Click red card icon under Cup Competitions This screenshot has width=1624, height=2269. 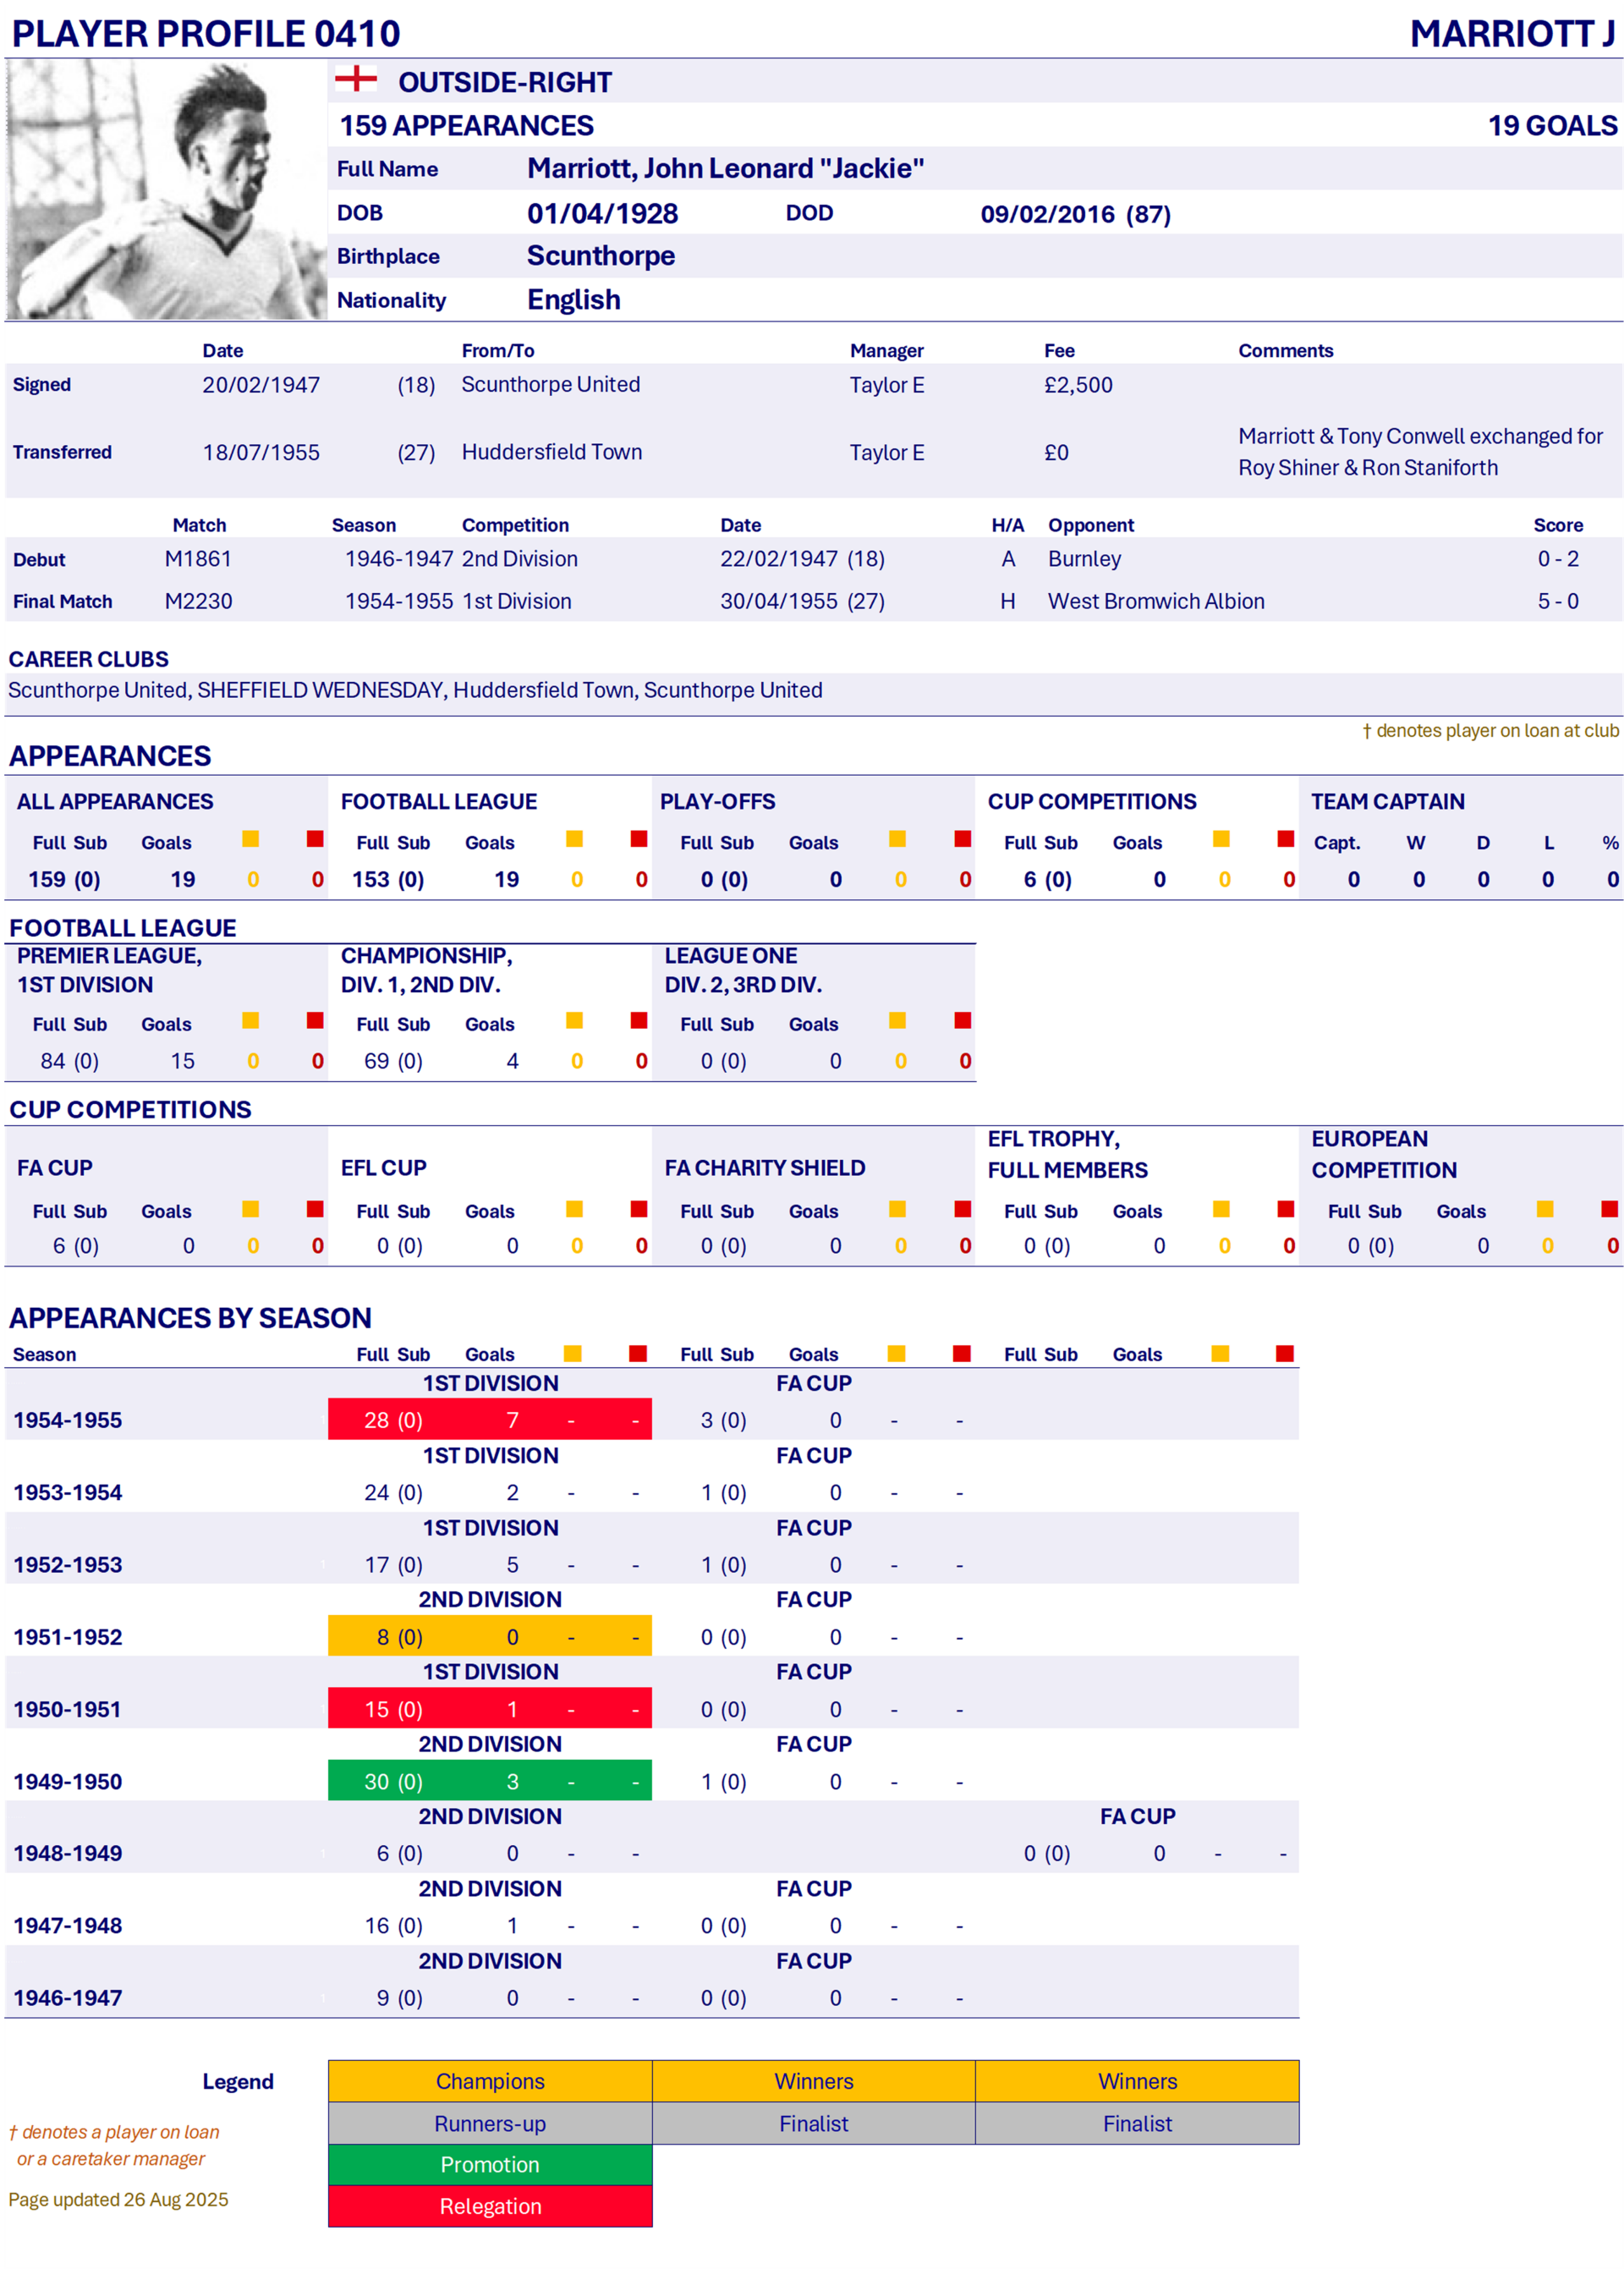tap(1286, 839)
